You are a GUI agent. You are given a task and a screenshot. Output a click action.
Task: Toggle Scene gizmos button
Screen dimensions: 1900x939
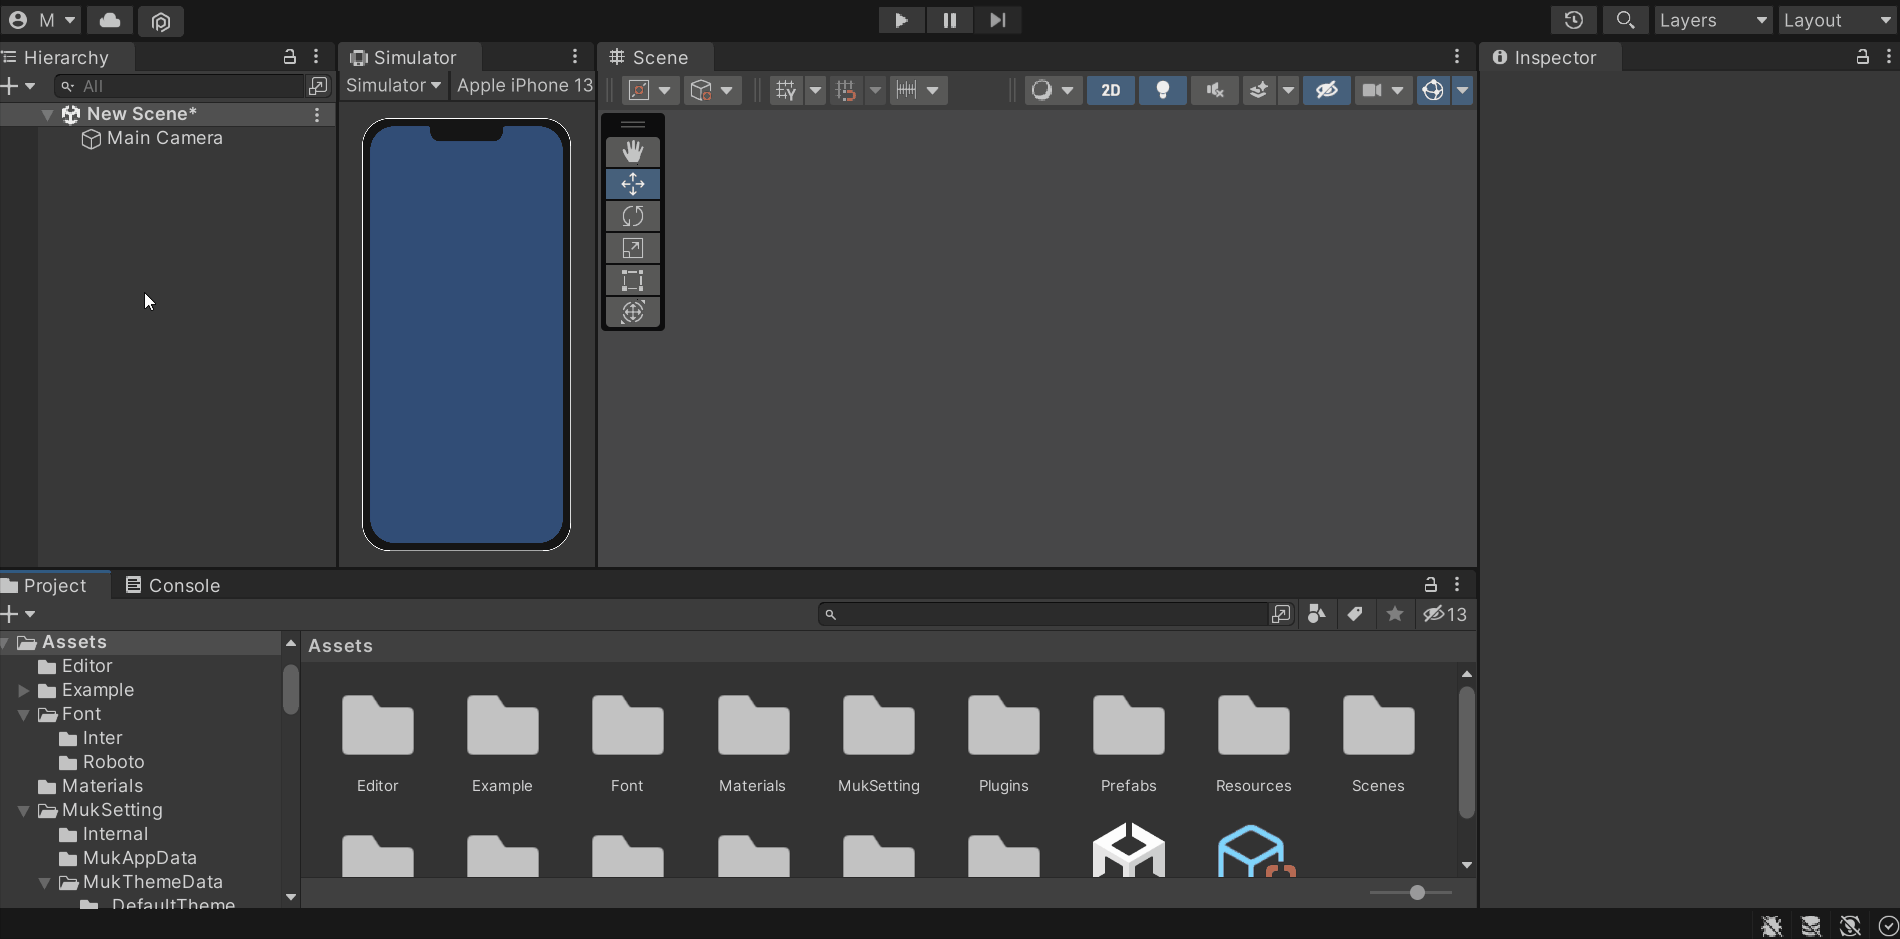tap(1433, 90)
